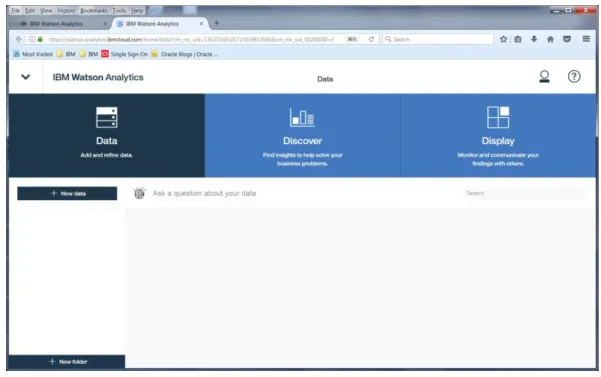This screenshot has height=377, width=601.
Task: Open the Data section tile
Action: pyautogui.click(x=107, y=135)
